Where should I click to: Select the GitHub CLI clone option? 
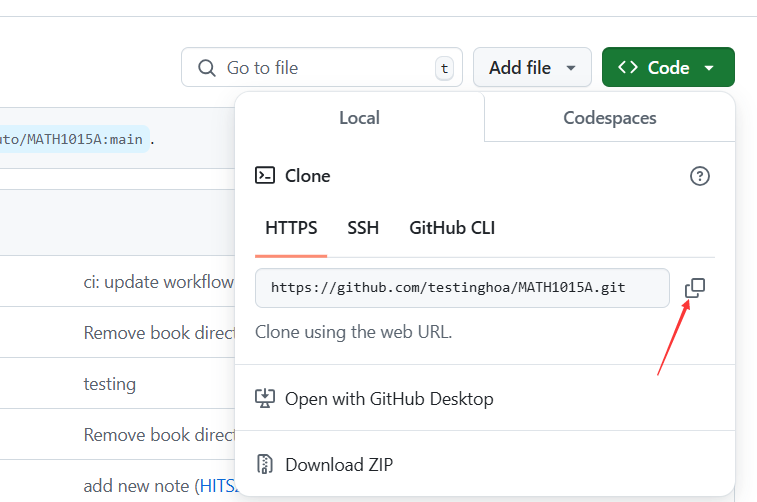click(x=452, y=228)
